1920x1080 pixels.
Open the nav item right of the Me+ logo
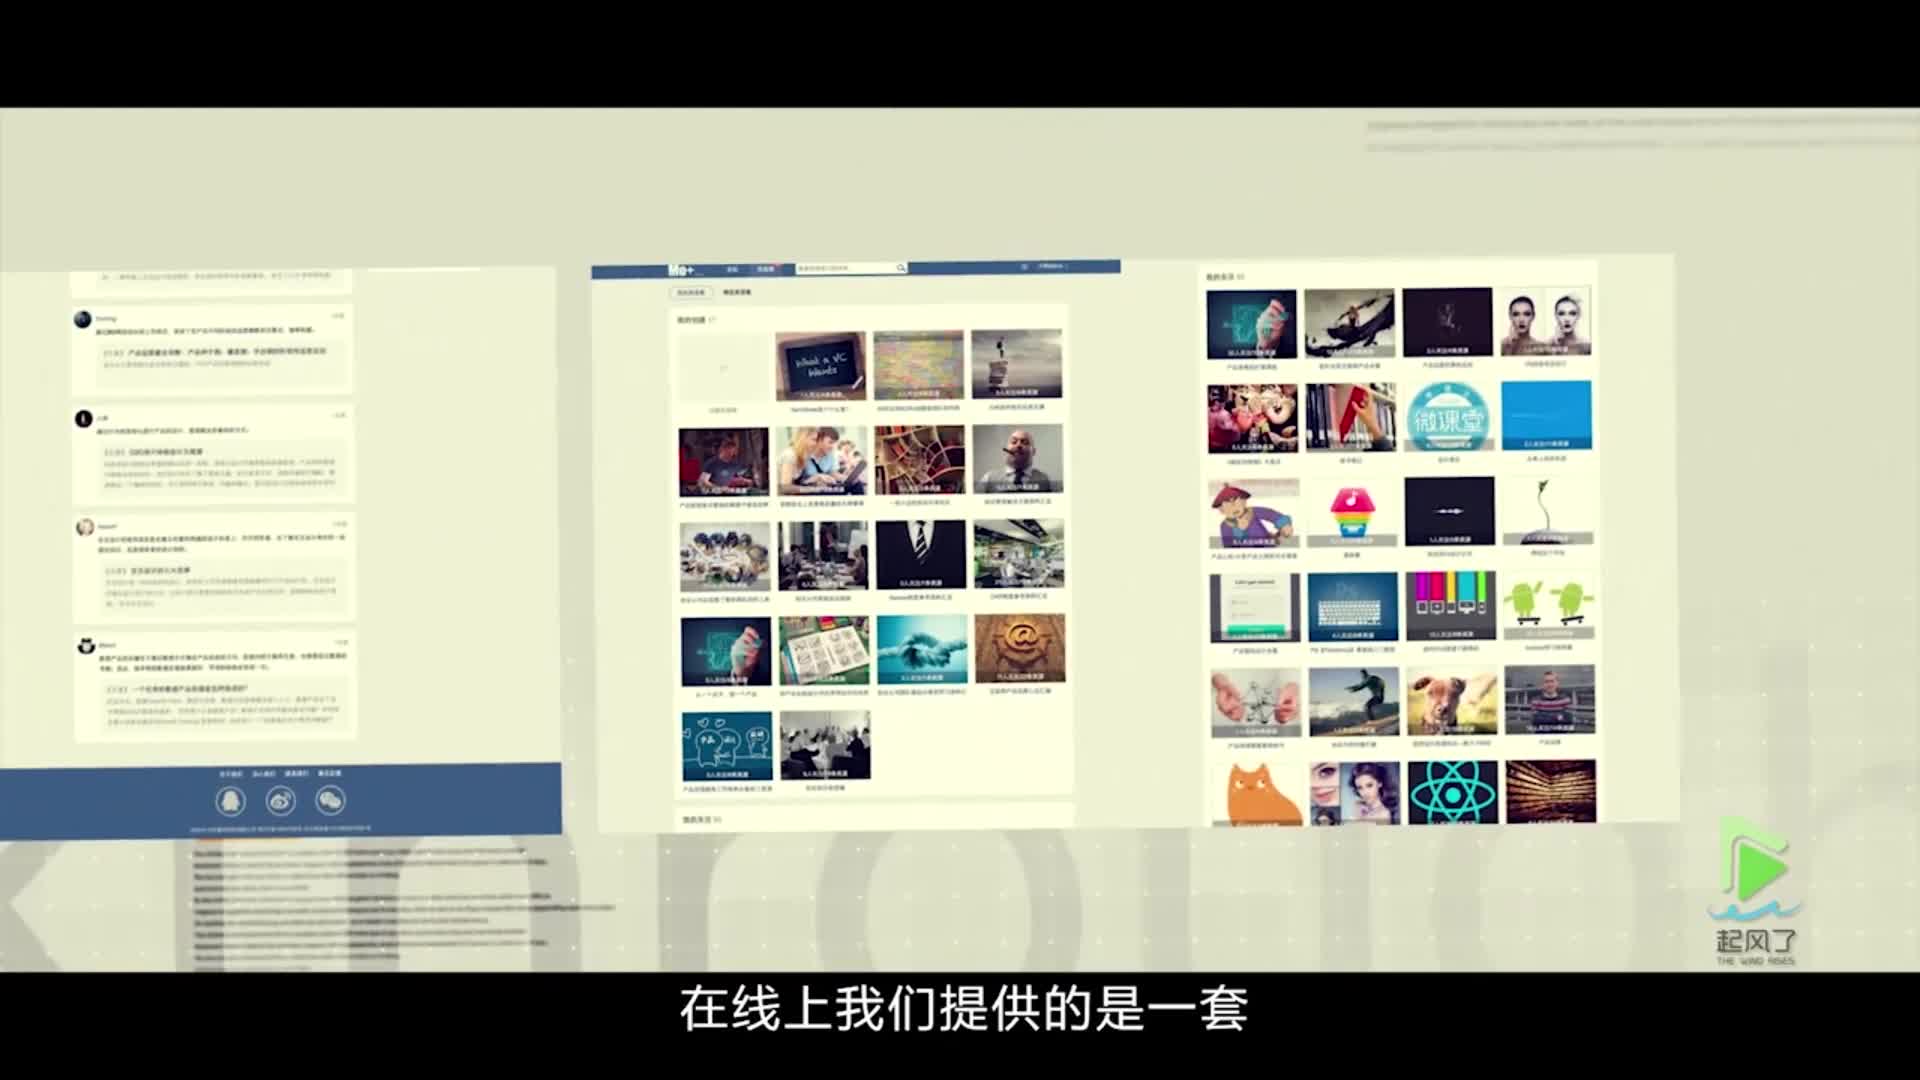[x=732, y=270]
